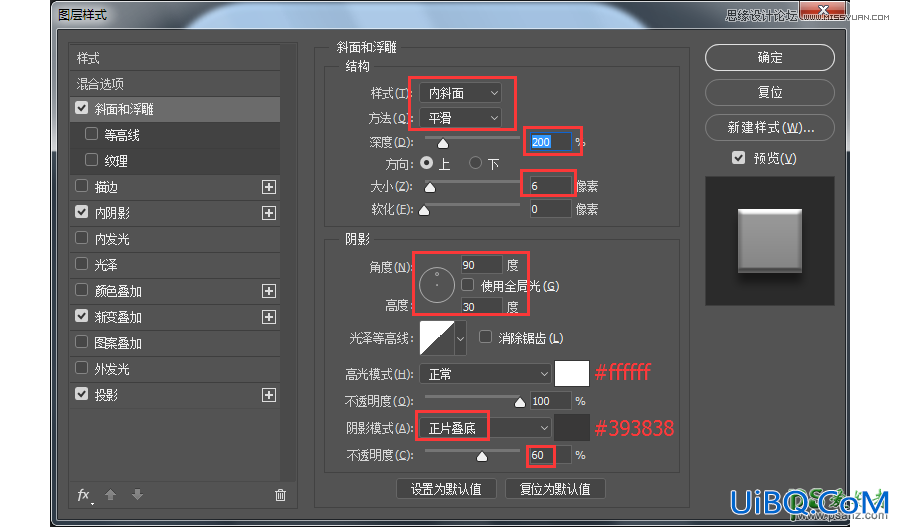Click the highlight 不透明度 100 input field
The image size is (900, 527).
pos(550,401)
